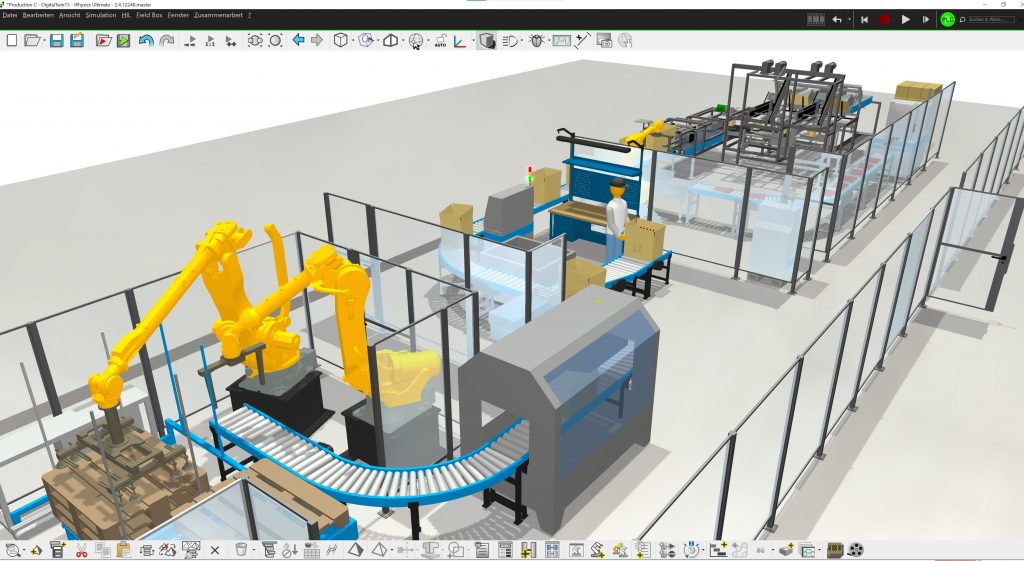This screenshot has height=561, width=1024.
Task: Click the bug debug icon in the toolbar
Action: [537, 41]
